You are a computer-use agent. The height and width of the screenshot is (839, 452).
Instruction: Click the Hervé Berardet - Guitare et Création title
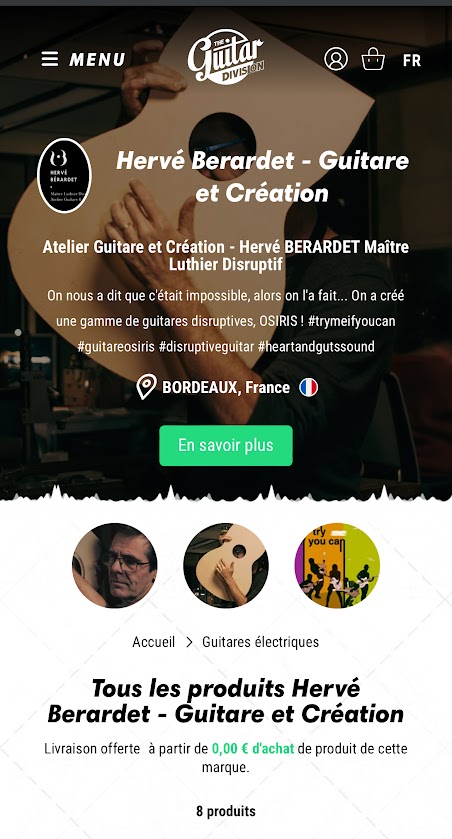(263, 177)
